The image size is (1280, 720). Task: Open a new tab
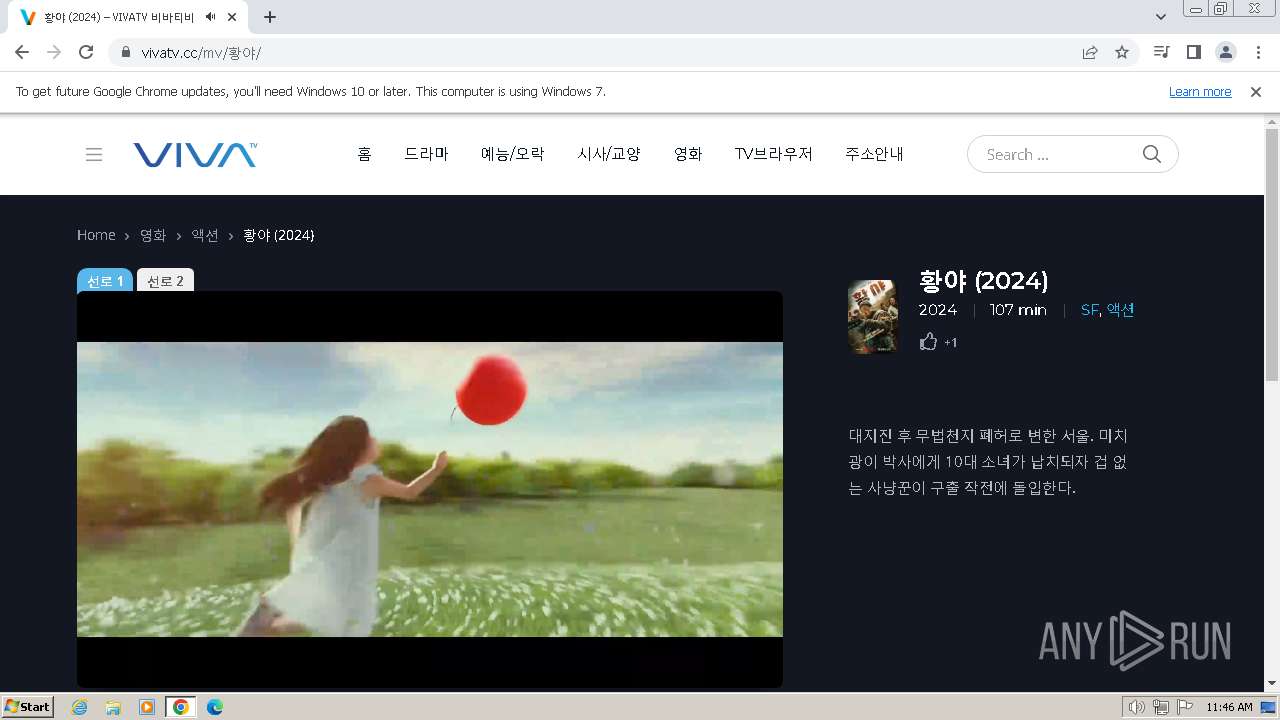point(270,17)
